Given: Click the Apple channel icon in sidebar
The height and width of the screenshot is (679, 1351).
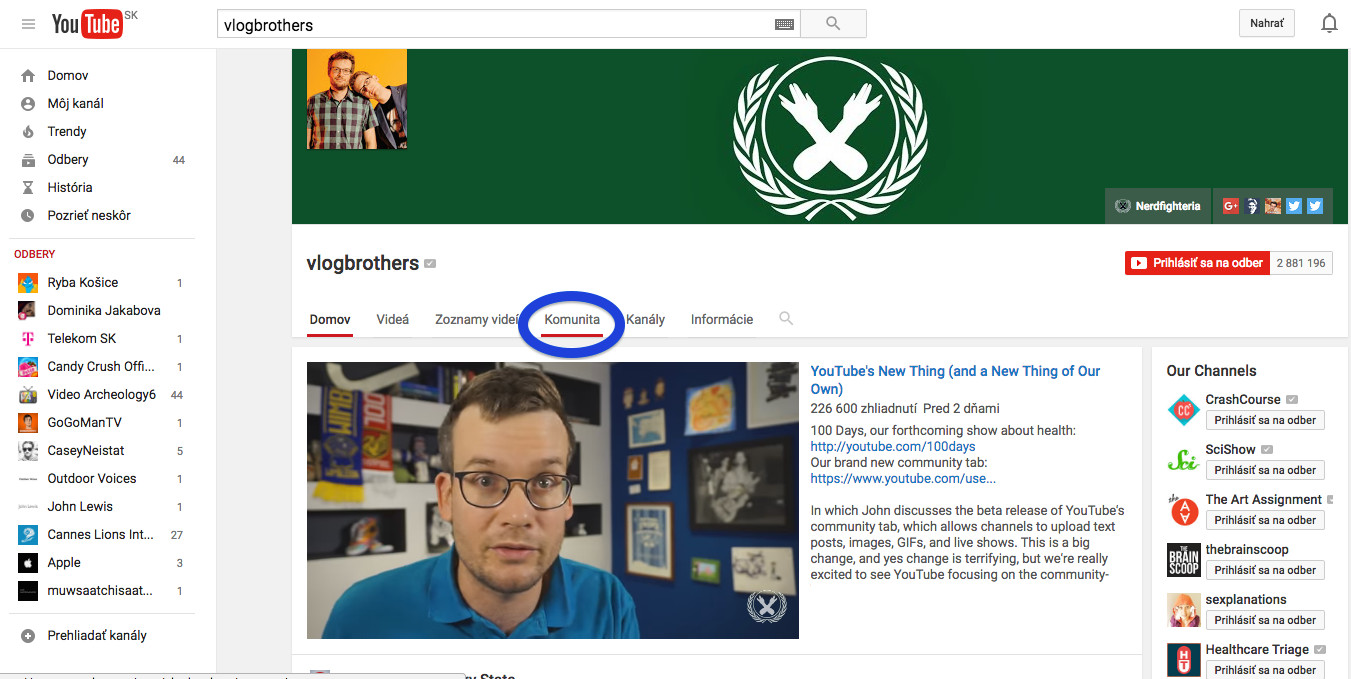Looking at the screenshot, I should click(x=28, y=562).
